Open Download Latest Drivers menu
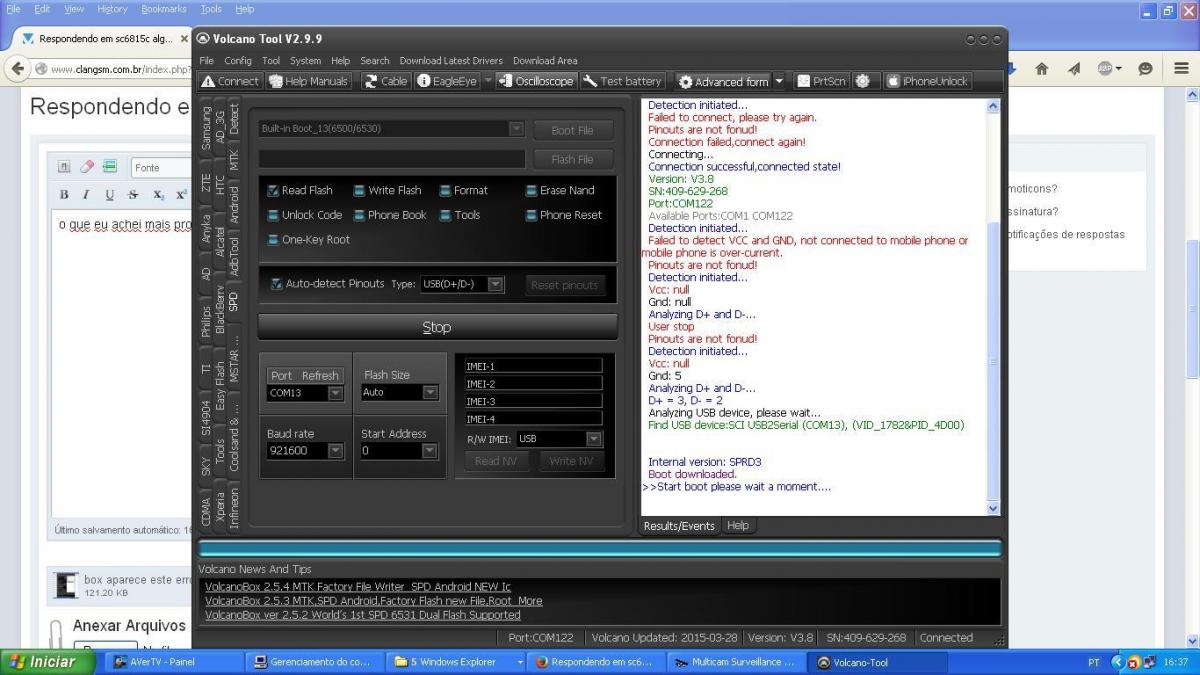Image resolution: width=1200 pixels, height=675 pixels. tap(450, 61)
